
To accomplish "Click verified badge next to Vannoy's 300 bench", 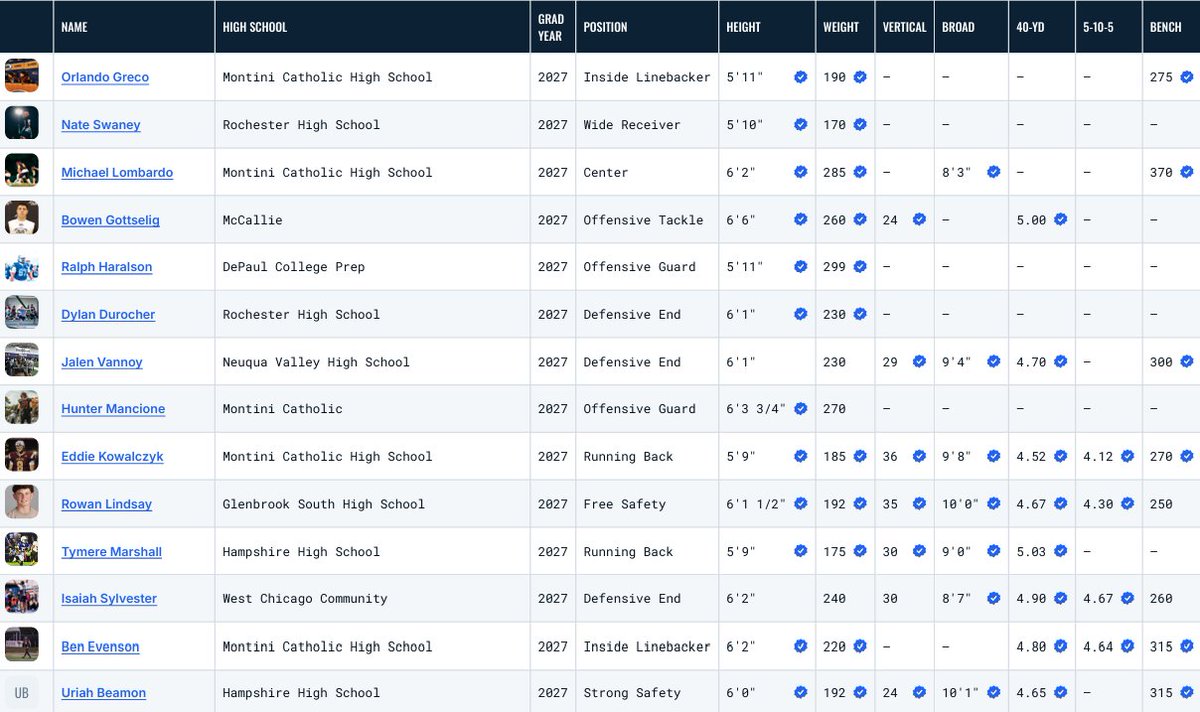I will pyautogui.click(x=1186, y=362).
